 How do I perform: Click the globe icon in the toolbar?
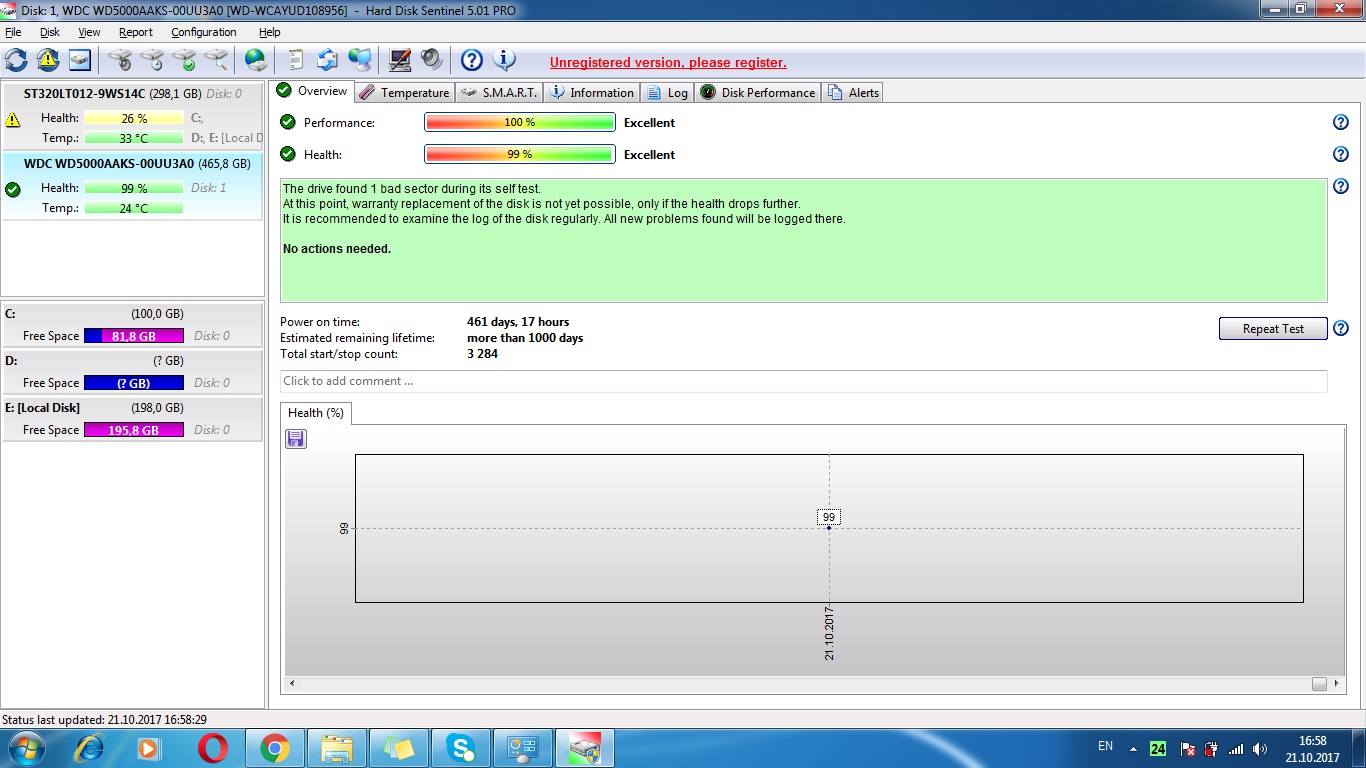(256, 60)
